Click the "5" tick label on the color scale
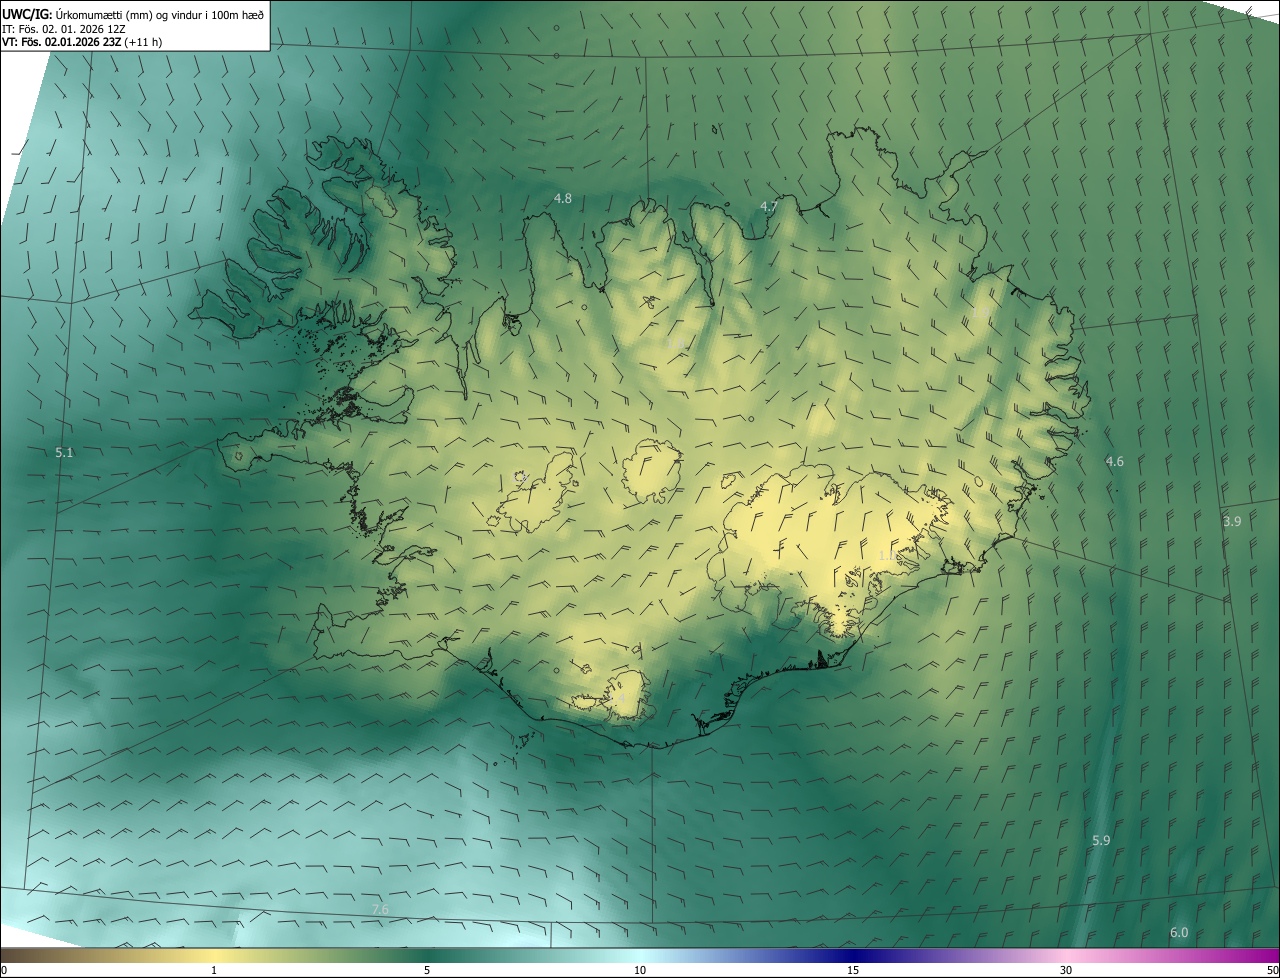 [x=427, y=971]
